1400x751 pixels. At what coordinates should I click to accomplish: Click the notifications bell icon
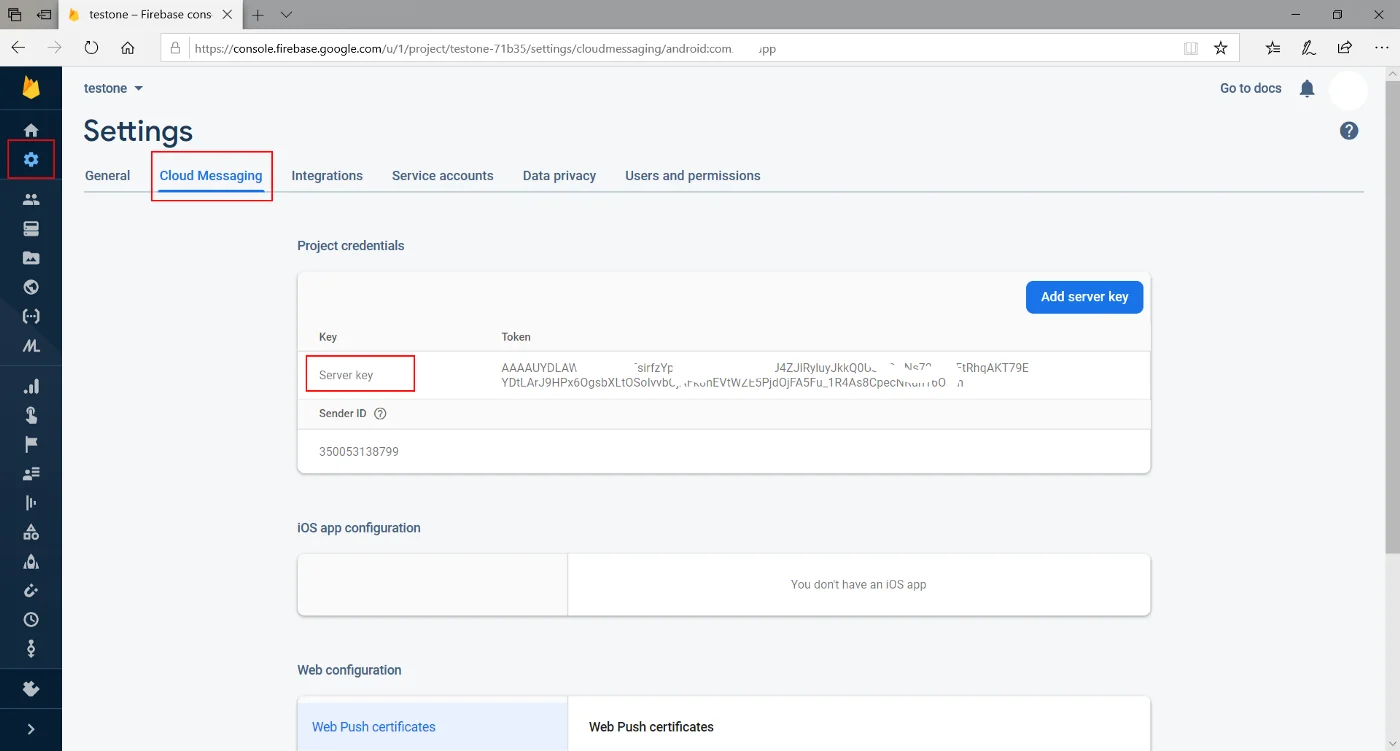[x=1307, y=88]
